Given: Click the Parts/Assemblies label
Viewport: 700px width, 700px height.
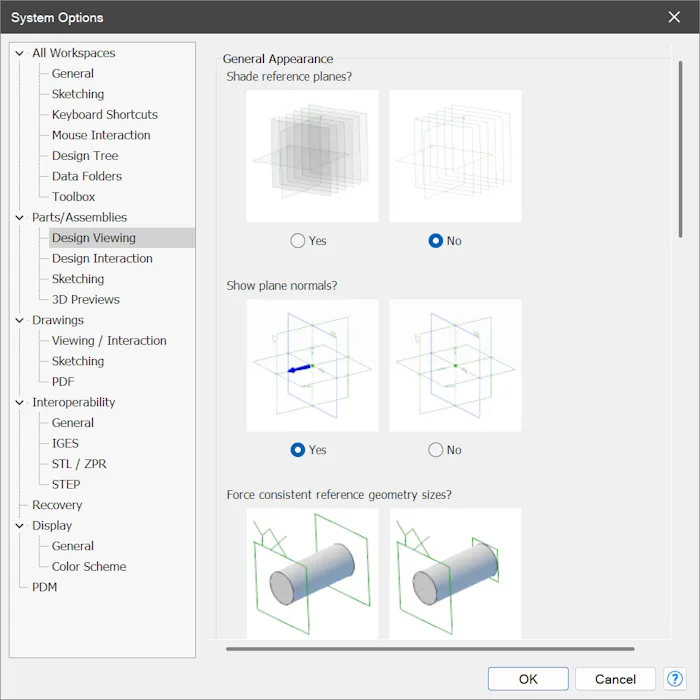Looking at the screenshot, I should (79, 217).
